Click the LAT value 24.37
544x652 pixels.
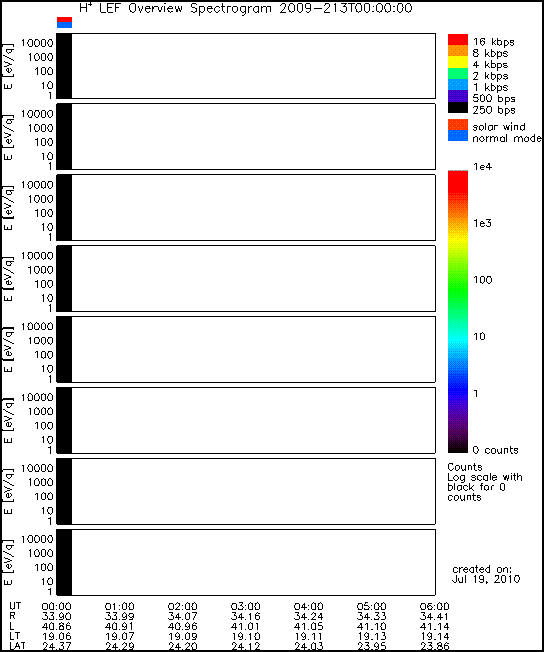click(57, 647)
